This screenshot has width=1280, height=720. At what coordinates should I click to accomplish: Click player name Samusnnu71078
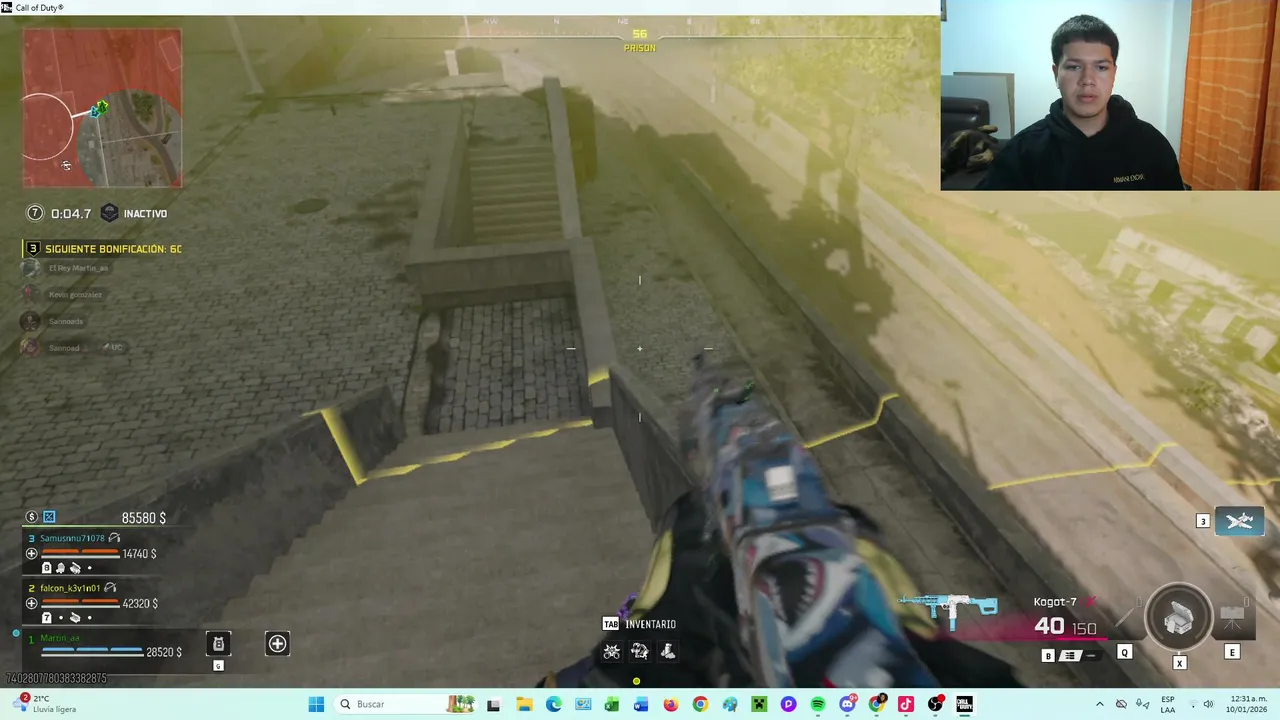72,538
